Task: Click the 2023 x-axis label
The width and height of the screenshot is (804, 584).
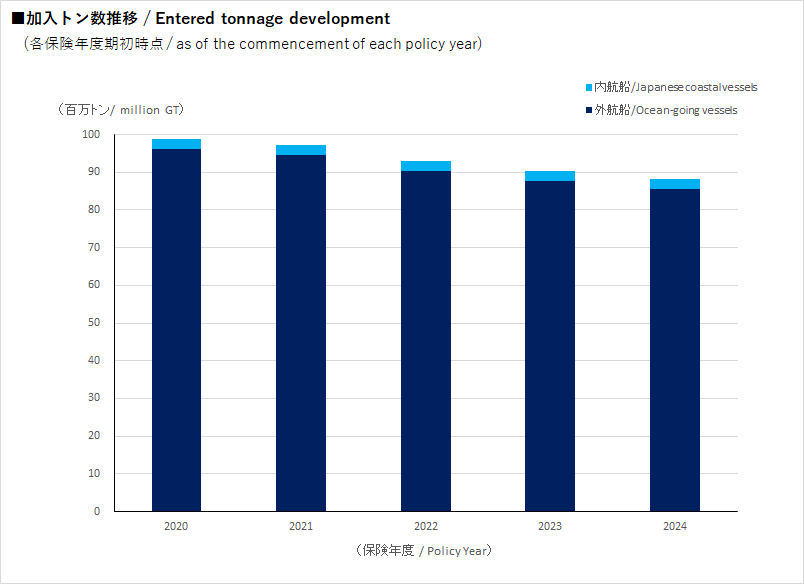Action: pos(550,526)
